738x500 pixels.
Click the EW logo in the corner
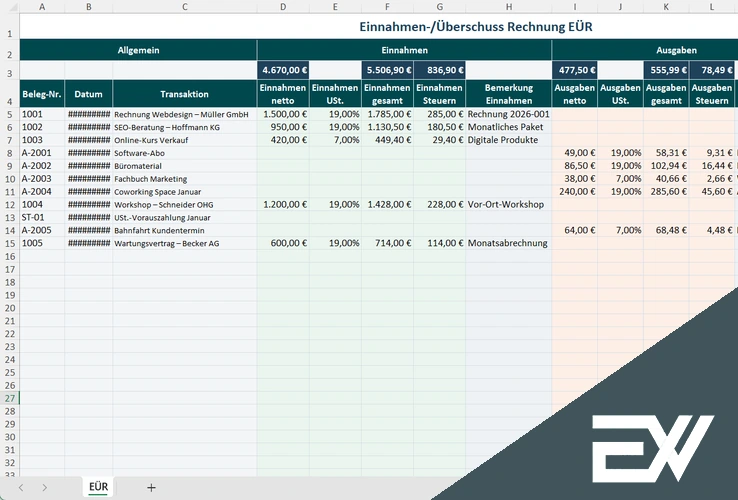[651, 446]
